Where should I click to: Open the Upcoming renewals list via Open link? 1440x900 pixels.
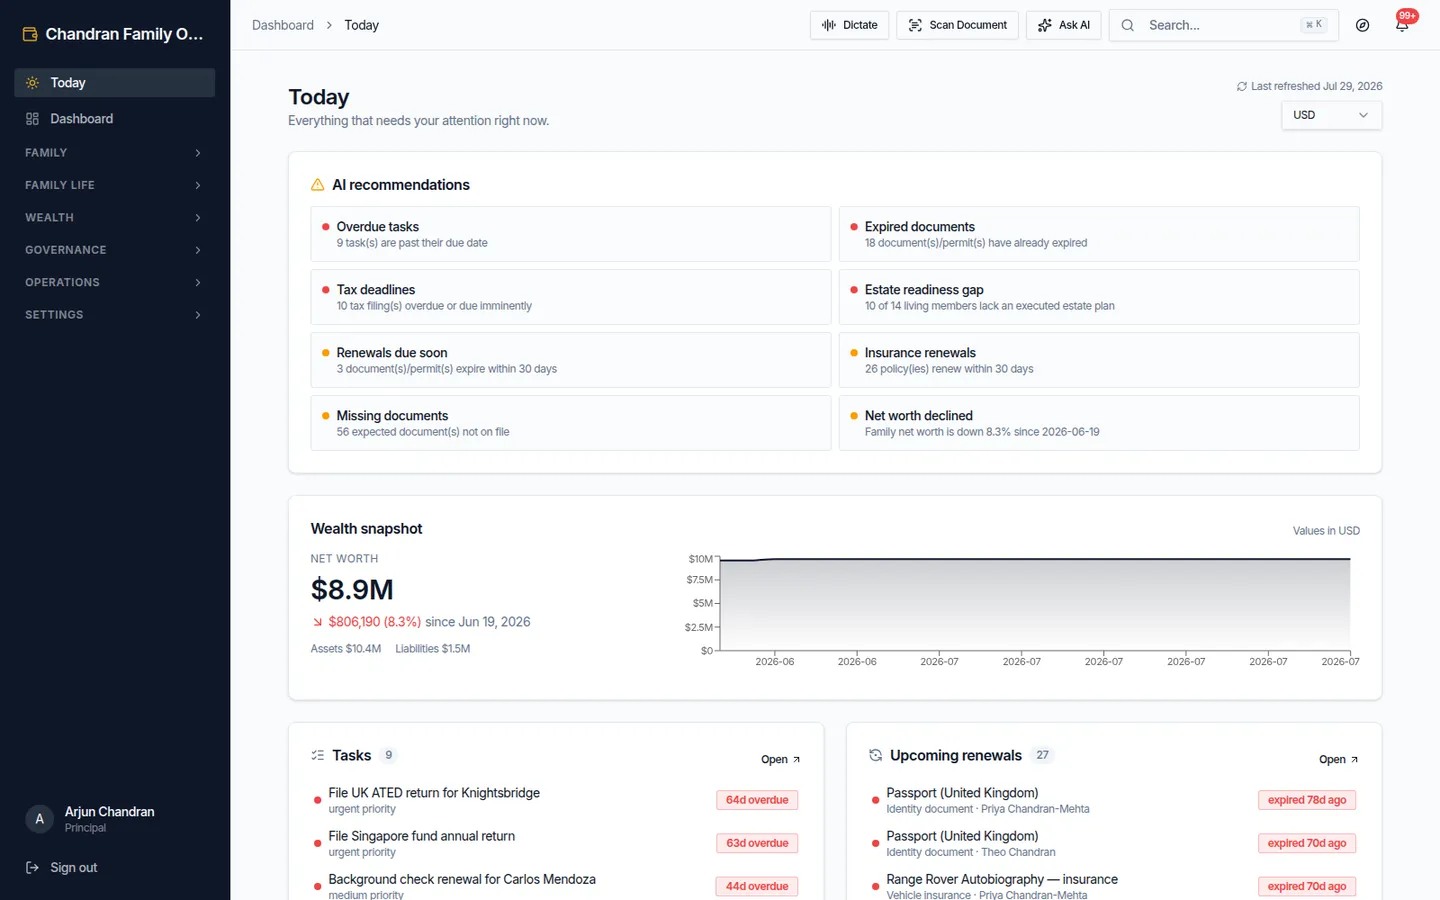(x=1338, y=760)
